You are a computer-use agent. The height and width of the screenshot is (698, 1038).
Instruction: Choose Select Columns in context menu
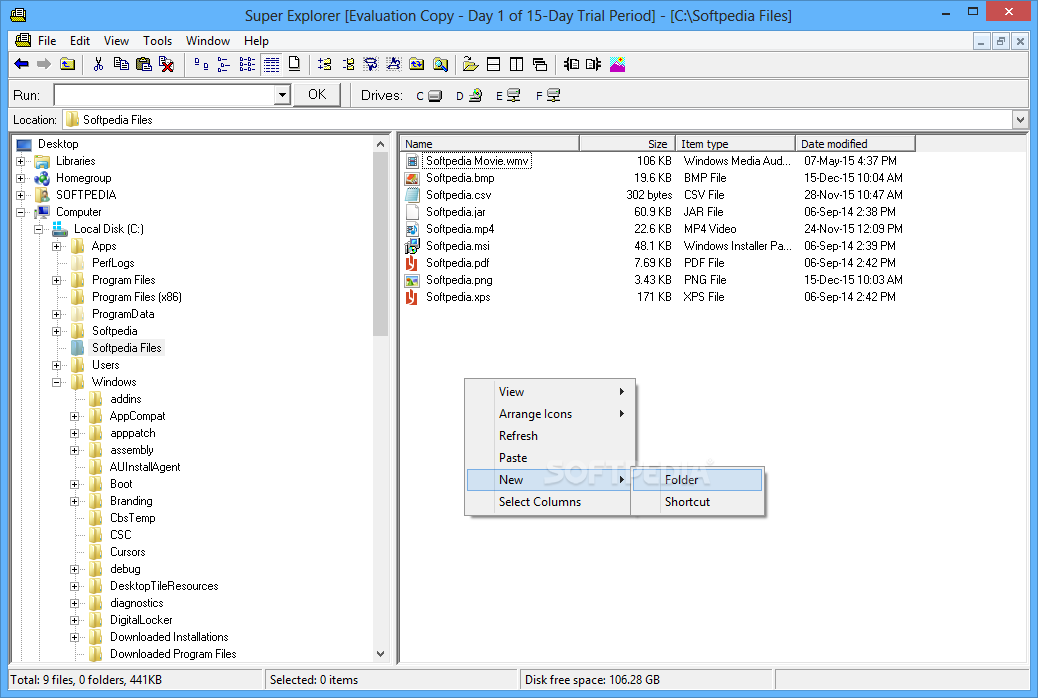pyautogui.click(x=549, y=502)
